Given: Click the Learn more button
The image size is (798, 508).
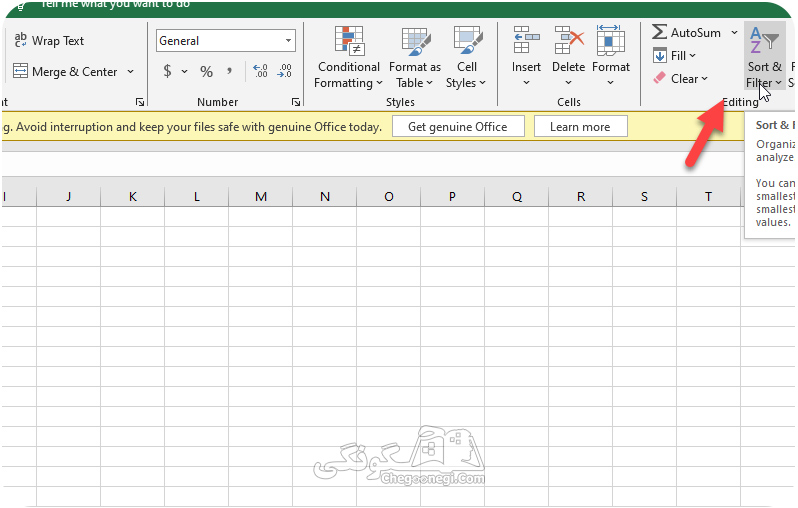Looking at the screenshot, I should [x=580, y=127].
